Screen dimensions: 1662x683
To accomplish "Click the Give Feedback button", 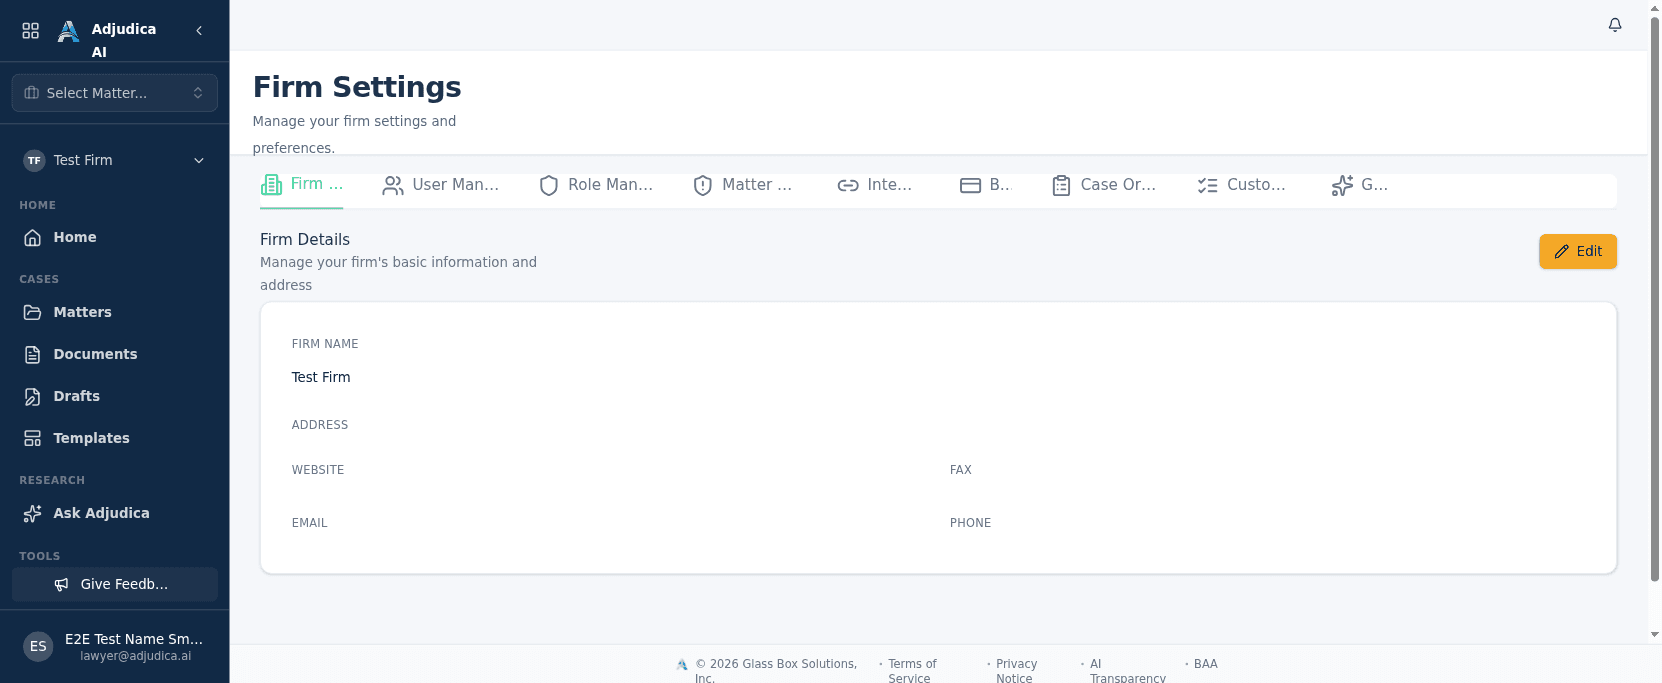I will 115,584.
